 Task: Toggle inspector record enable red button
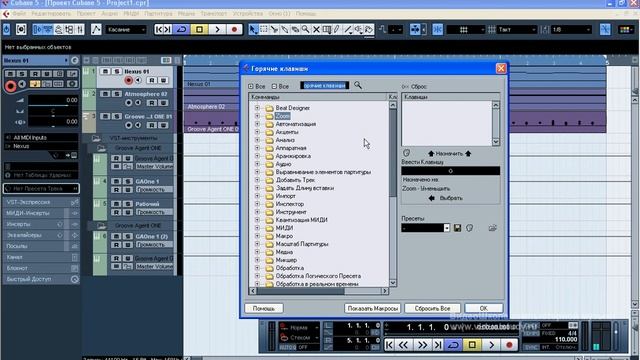[x=11, y=86]
